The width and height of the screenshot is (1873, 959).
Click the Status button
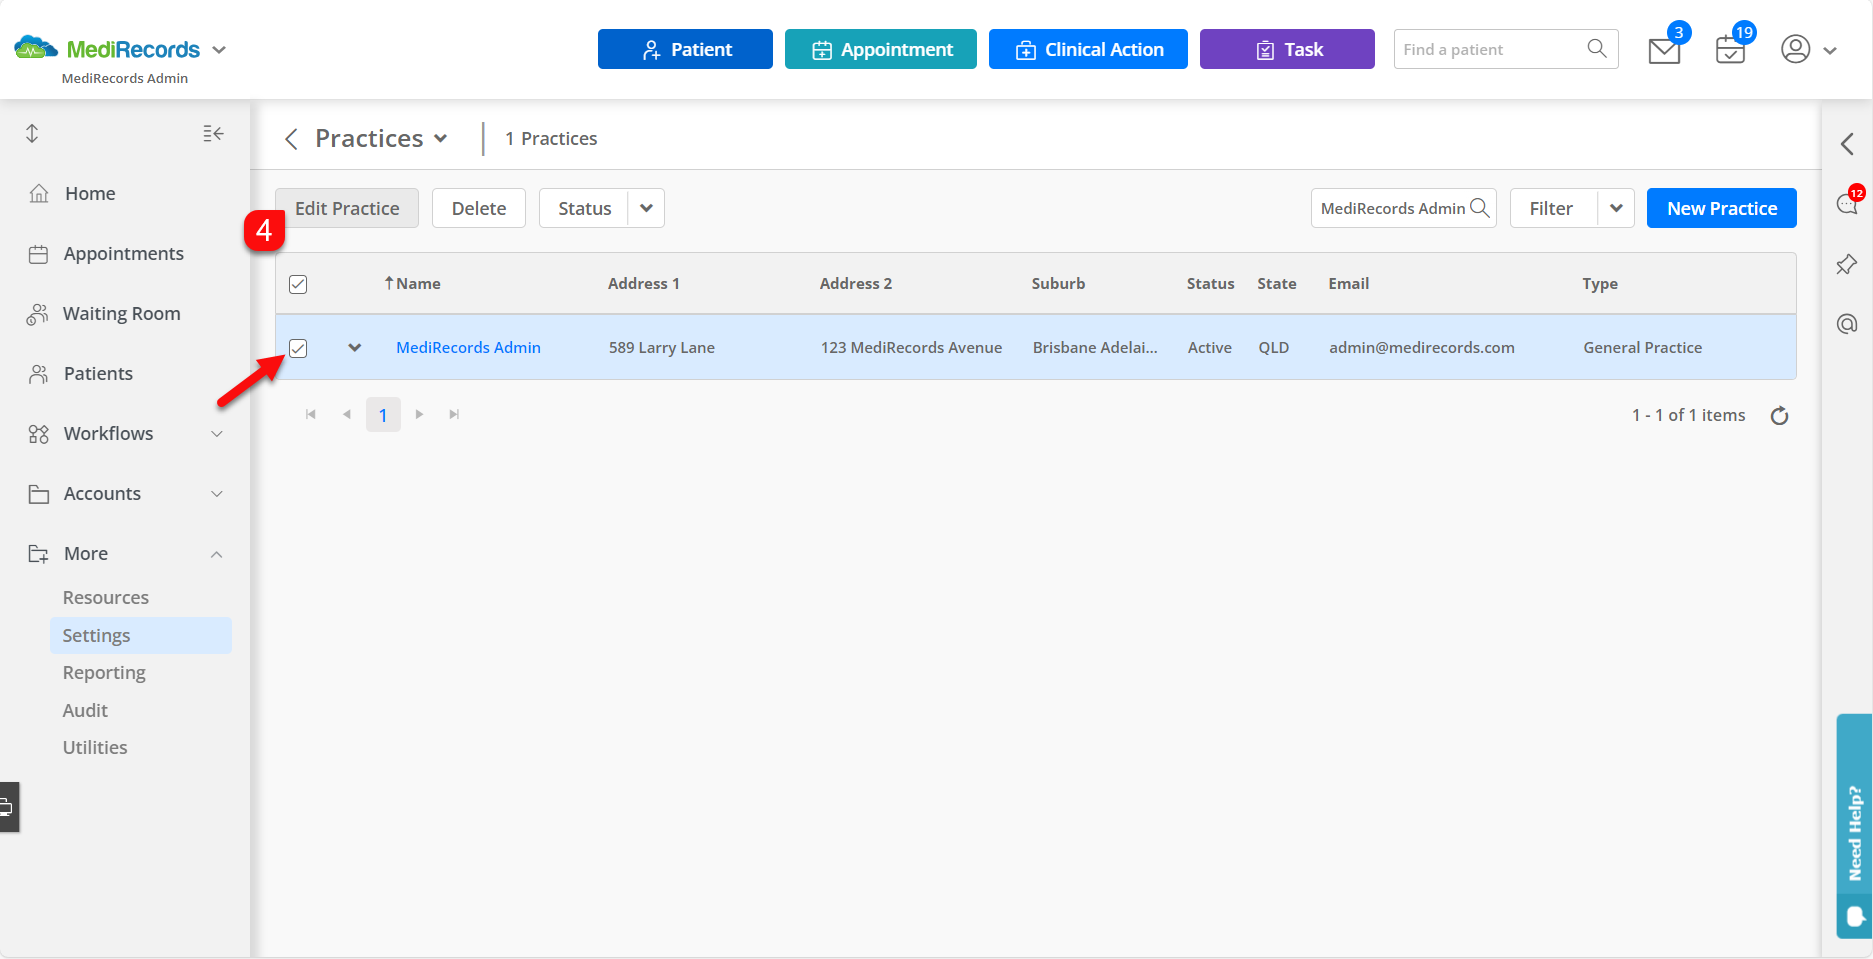(x=584, y=208)
